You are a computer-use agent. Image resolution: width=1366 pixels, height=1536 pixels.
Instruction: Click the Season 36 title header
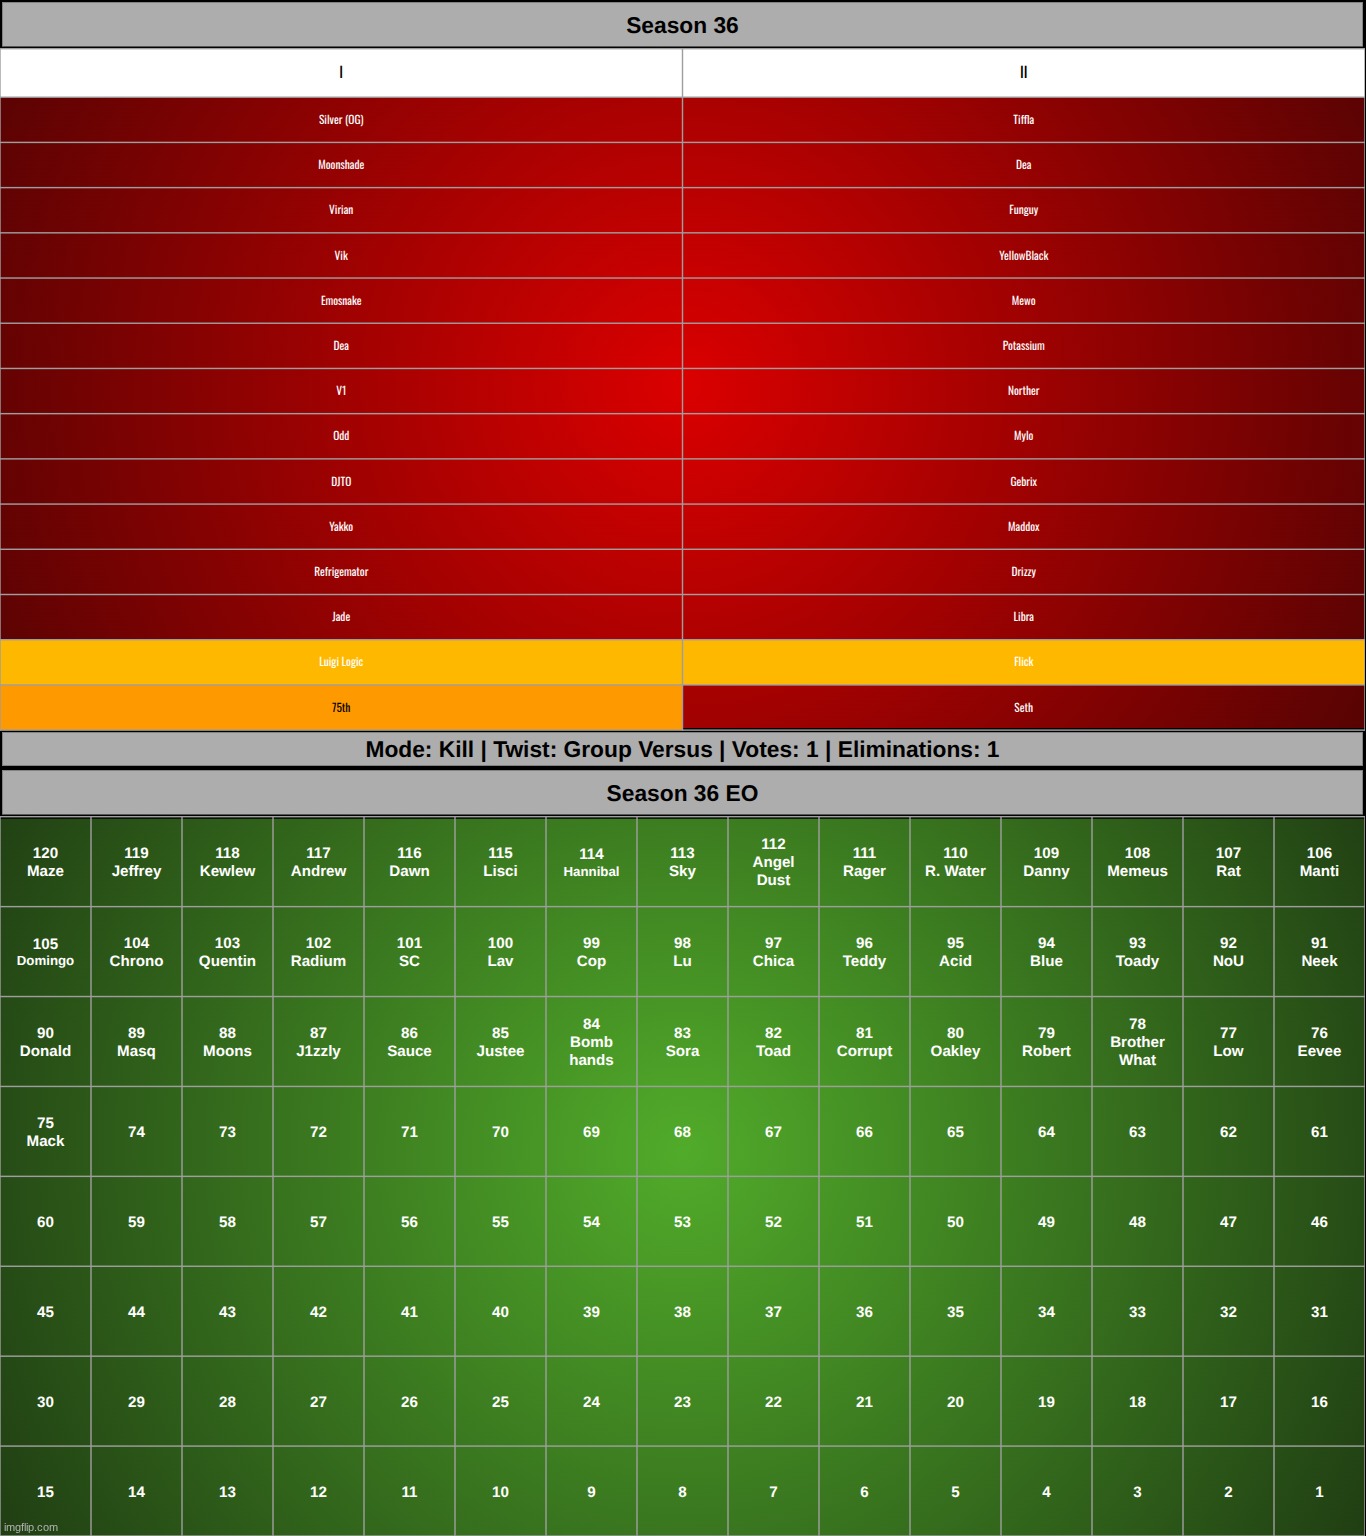click(682, 25)
